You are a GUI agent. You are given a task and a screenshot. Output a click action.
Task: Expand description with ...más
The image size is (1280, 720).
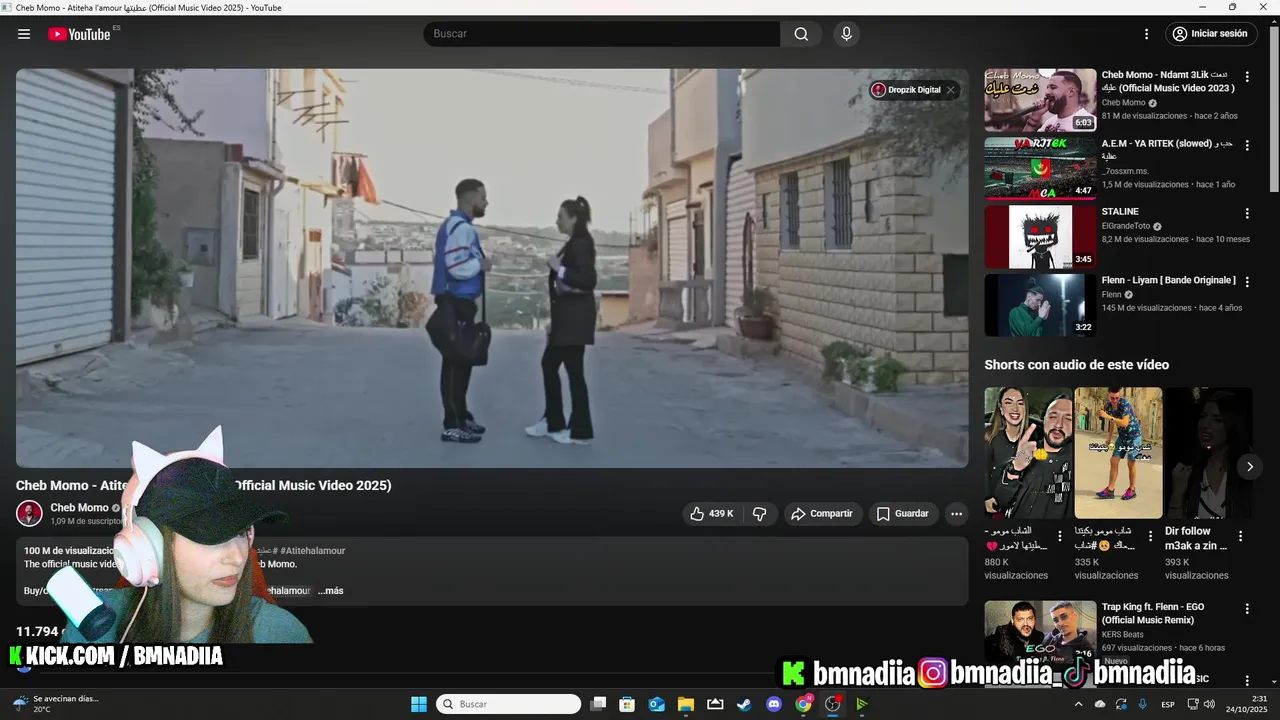[x=331, y=591]
